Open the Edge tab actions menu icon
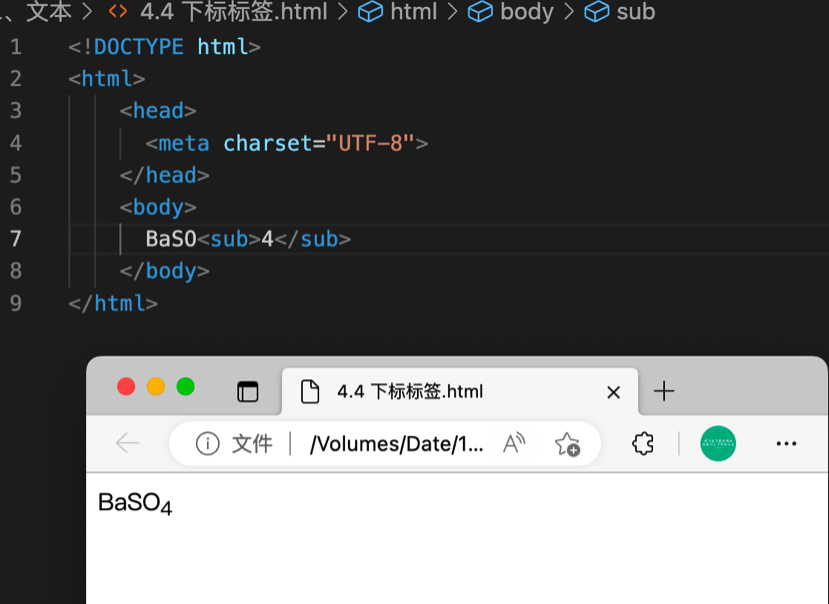Image resolution: width=829 pixels, height=604 pixels. [x=247, y=392]
